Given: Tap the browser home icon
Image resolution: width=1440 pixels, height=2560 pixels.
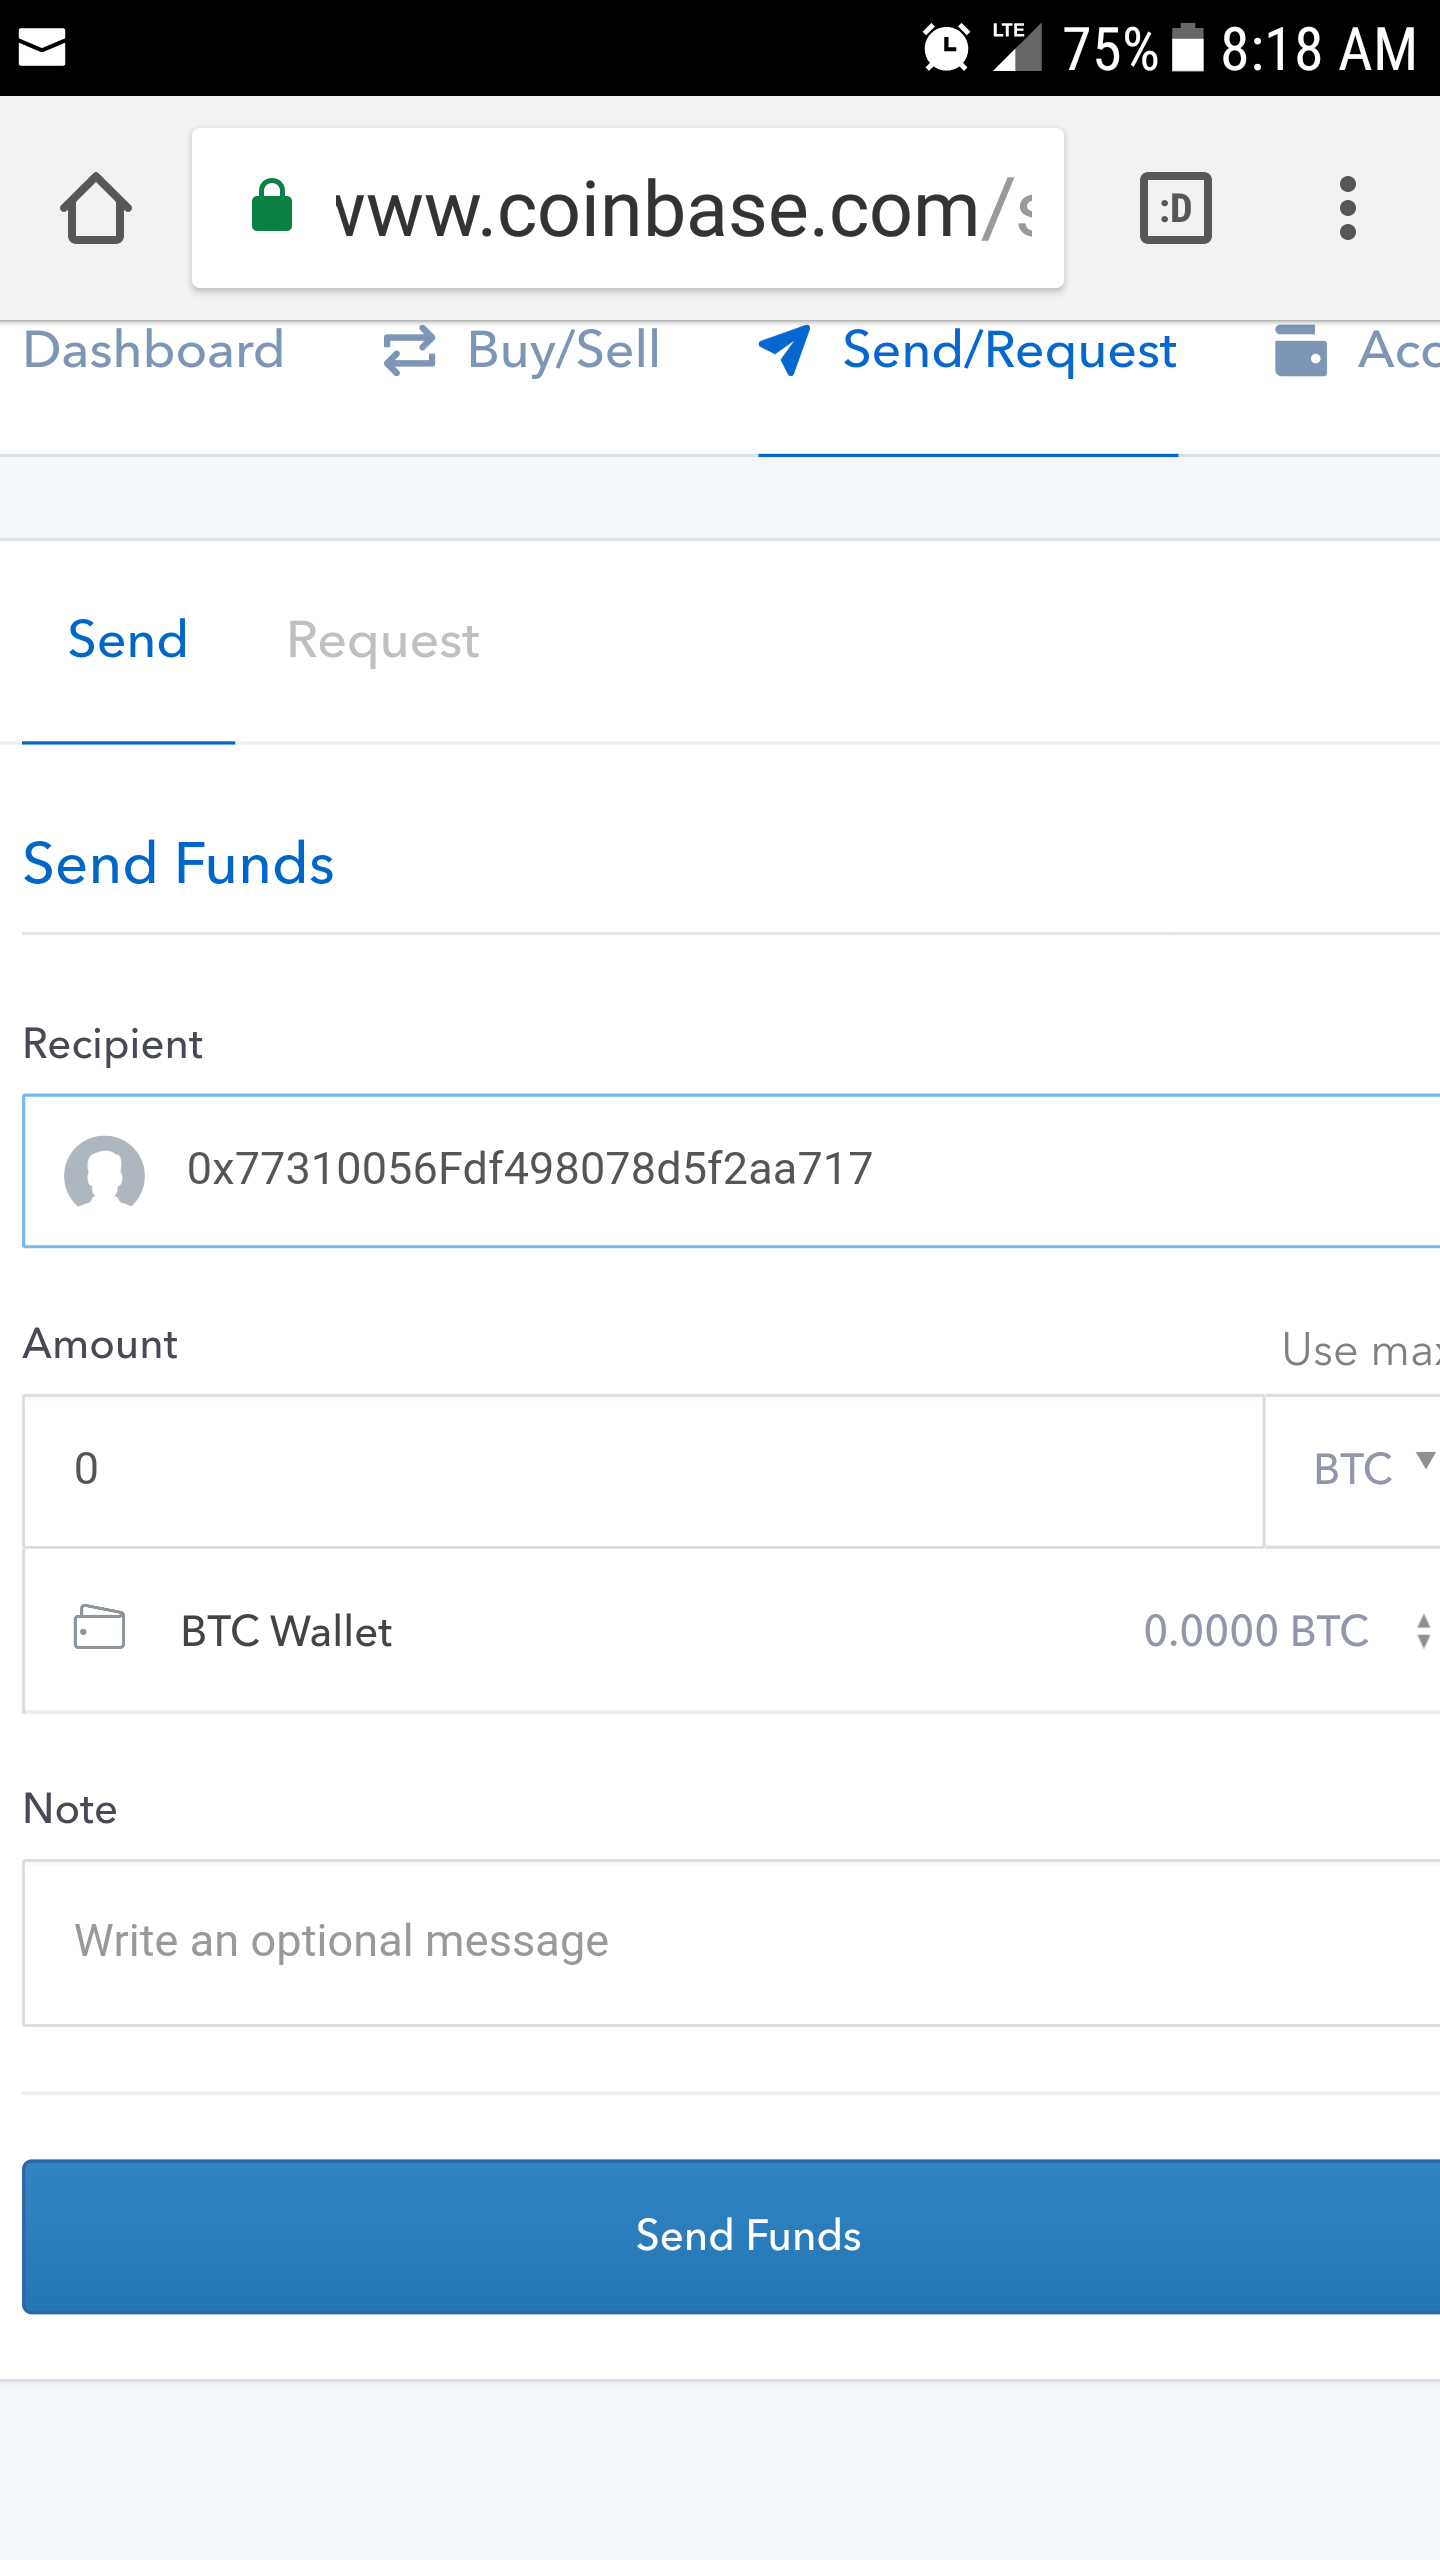Looking at the screenshot, I should (96, 208).
